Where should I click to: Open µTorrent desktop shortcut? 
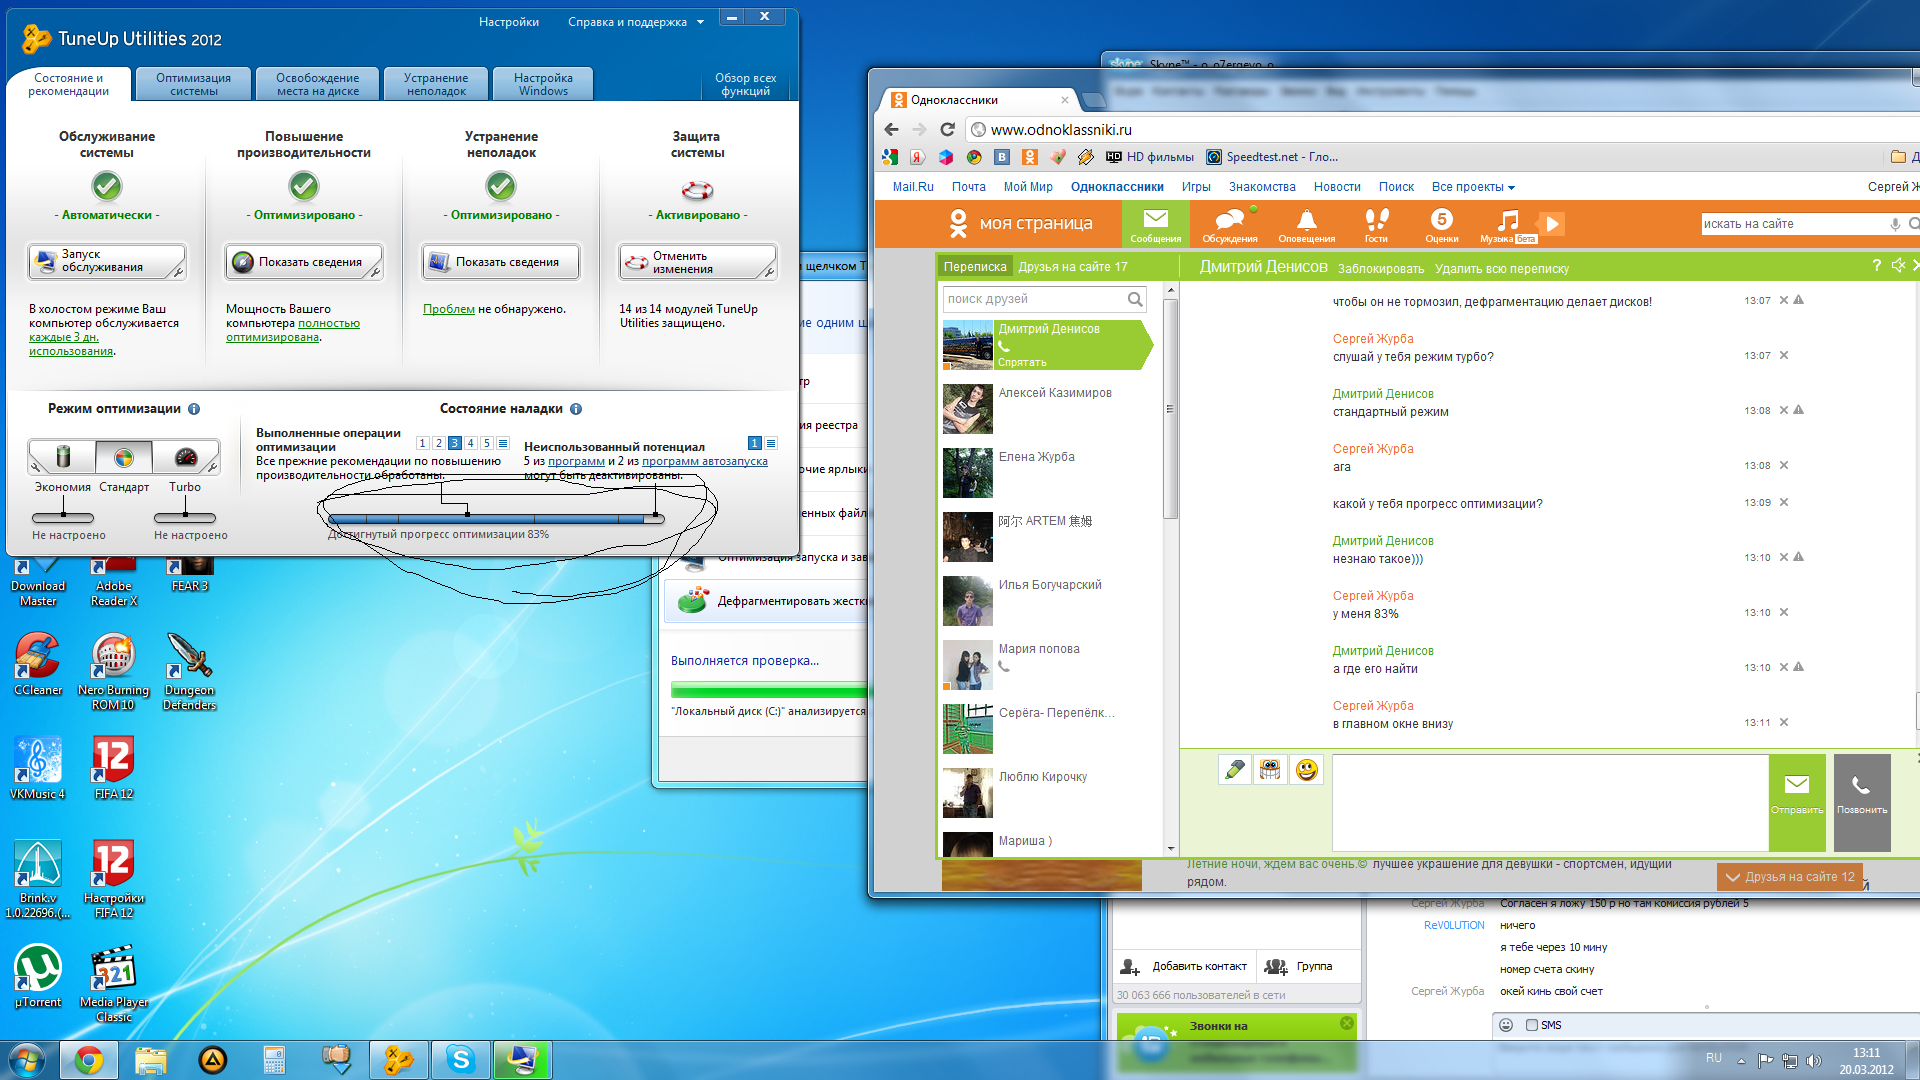[38, 976]
